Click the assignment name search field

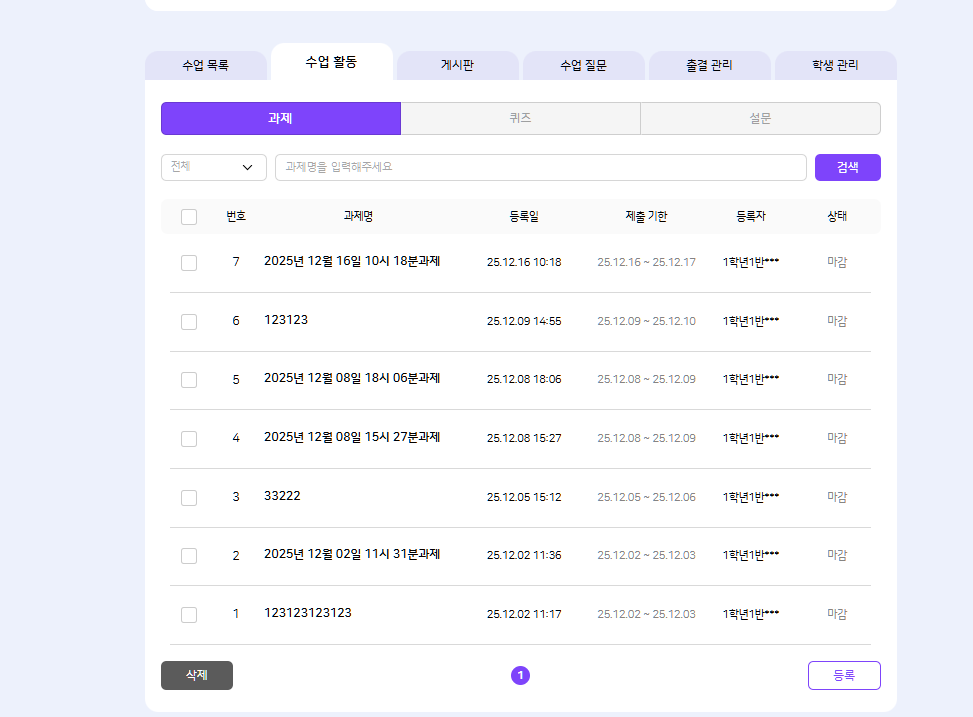click(540, 167)
